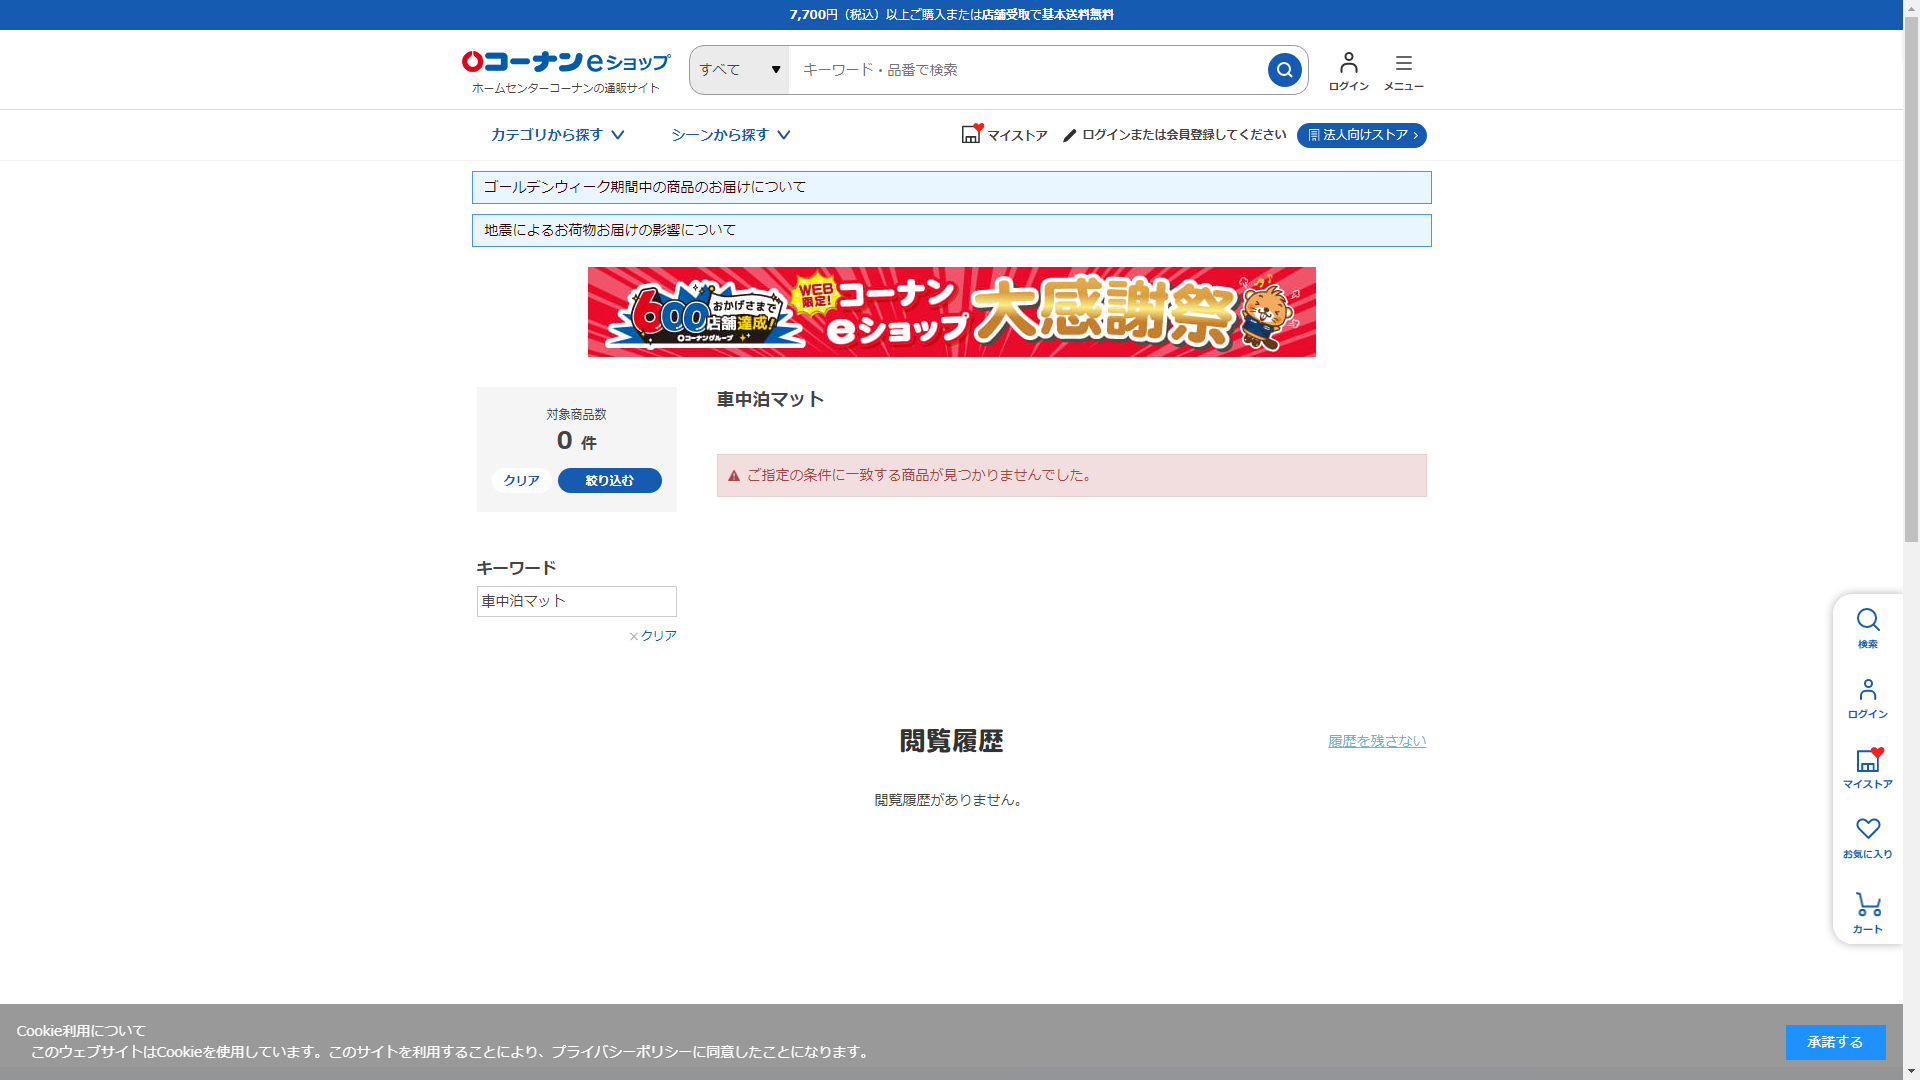Accept cookies with 承諾する button
Image resolution: width=1920 pixels, height=1080 pixels.
[1834, 1042]
